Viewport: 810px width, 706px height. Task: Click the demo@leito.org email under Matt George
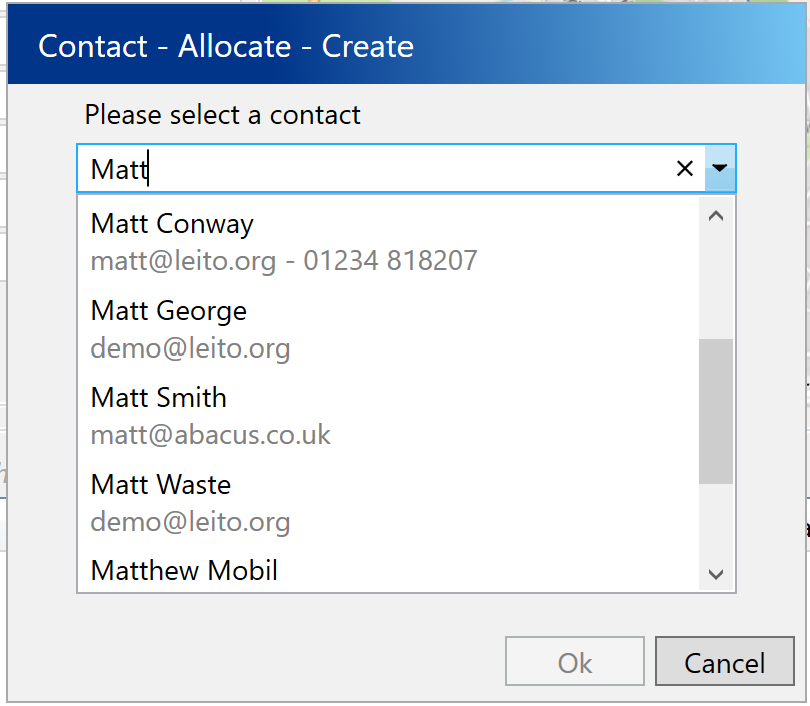tap(190, 349)
